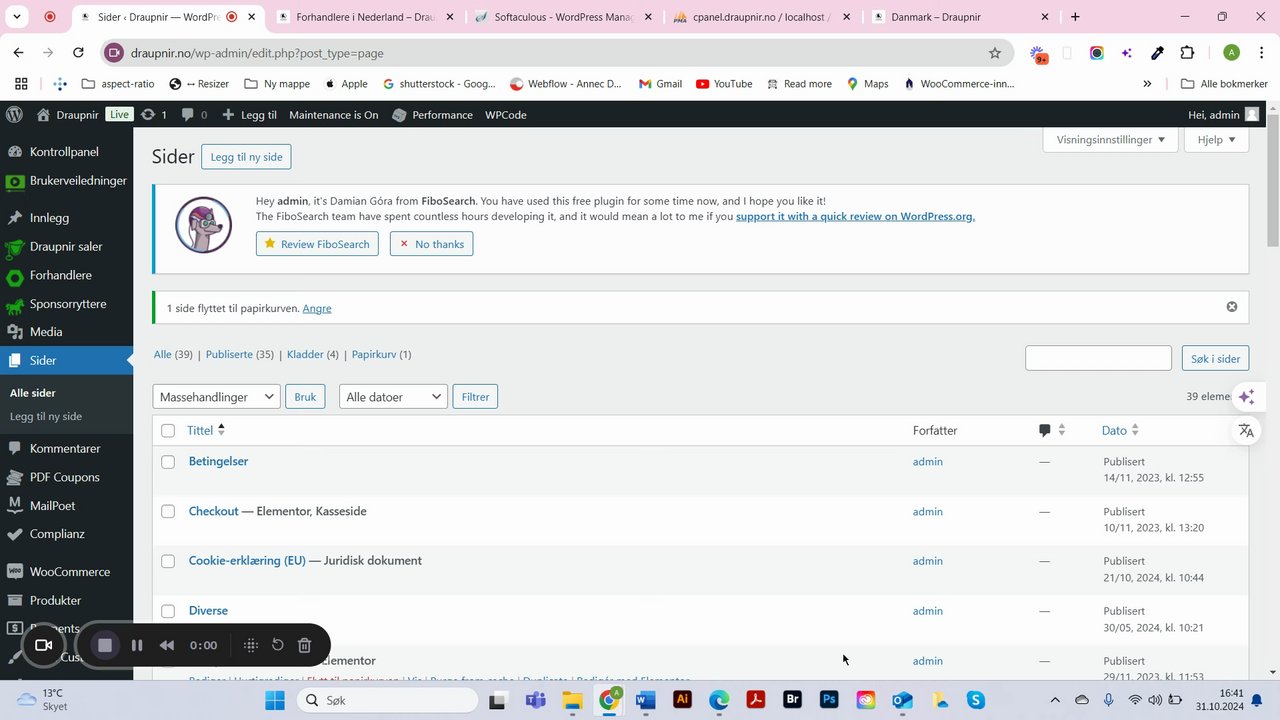
Task: Click Legg til ny side button
Action: (246, 157)
